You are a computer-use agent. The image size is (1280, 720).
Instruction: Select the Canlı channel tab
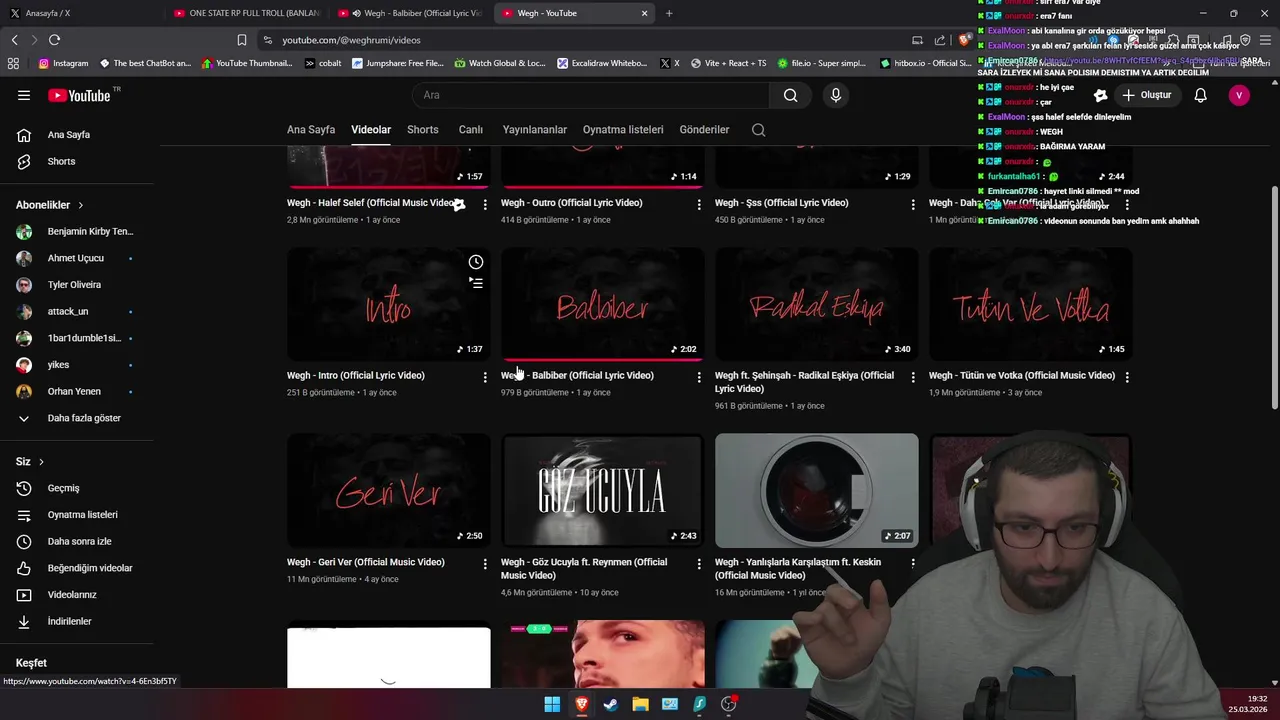pyautogui.click(x=470, y=130)
